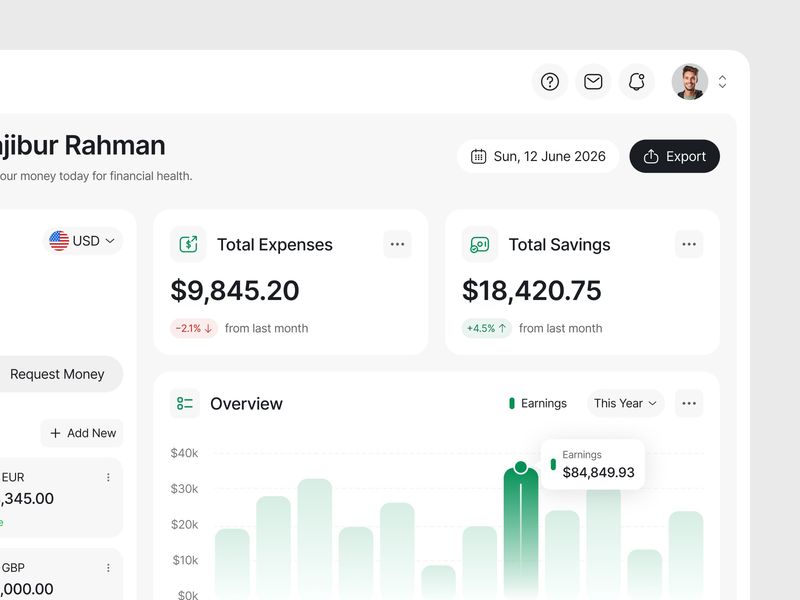The width and height of the screenshot is (800, 600).
Task: Click the user profile avatar photo
Action: click(689, 82)
